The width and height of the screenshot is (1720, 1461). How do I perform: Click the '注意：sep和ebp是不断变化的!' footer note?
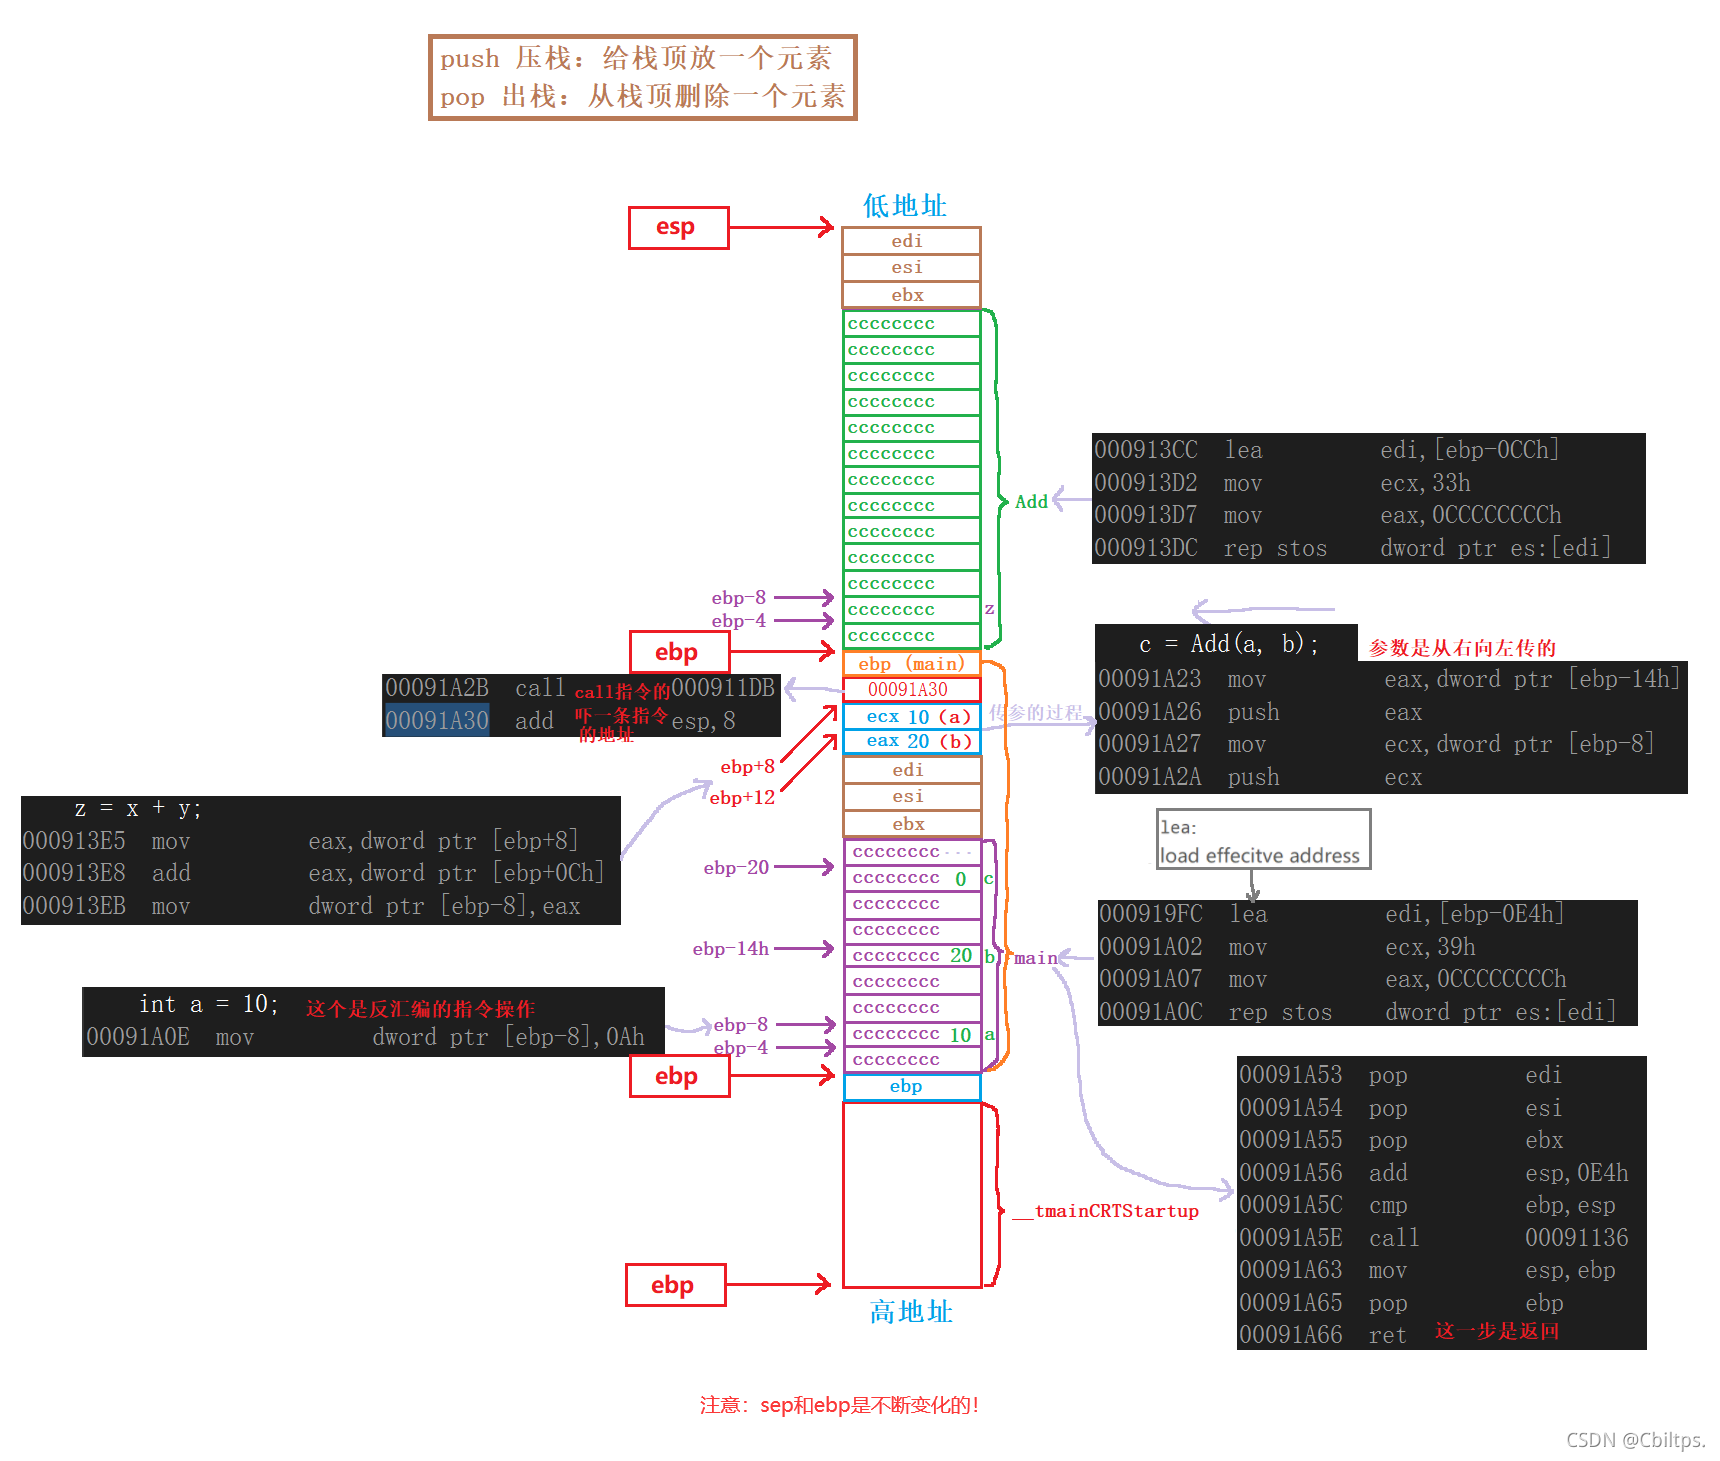pyautogui.click(x=839, y=1405)
